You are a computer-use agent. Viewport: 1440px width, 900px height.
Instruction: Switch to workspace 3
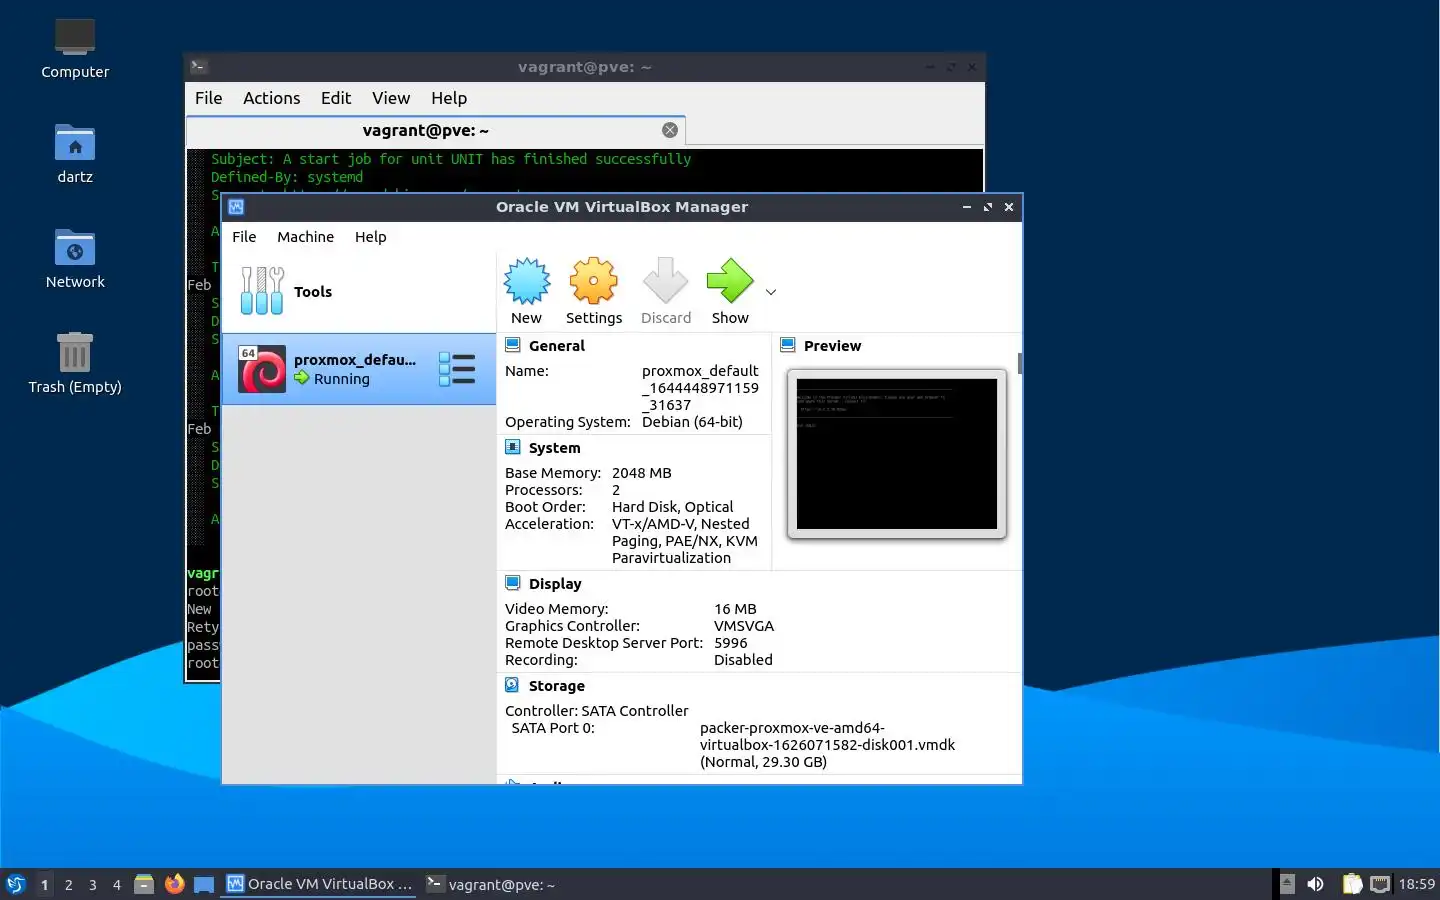click(92, 884)
